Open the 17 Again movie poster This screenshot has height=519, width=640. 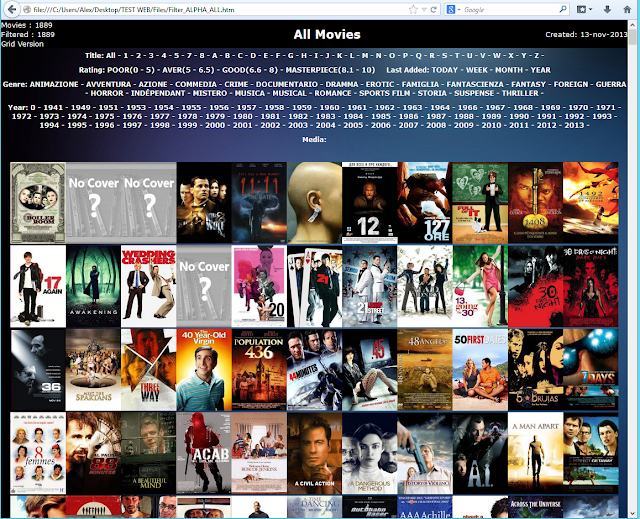(38, 286)
